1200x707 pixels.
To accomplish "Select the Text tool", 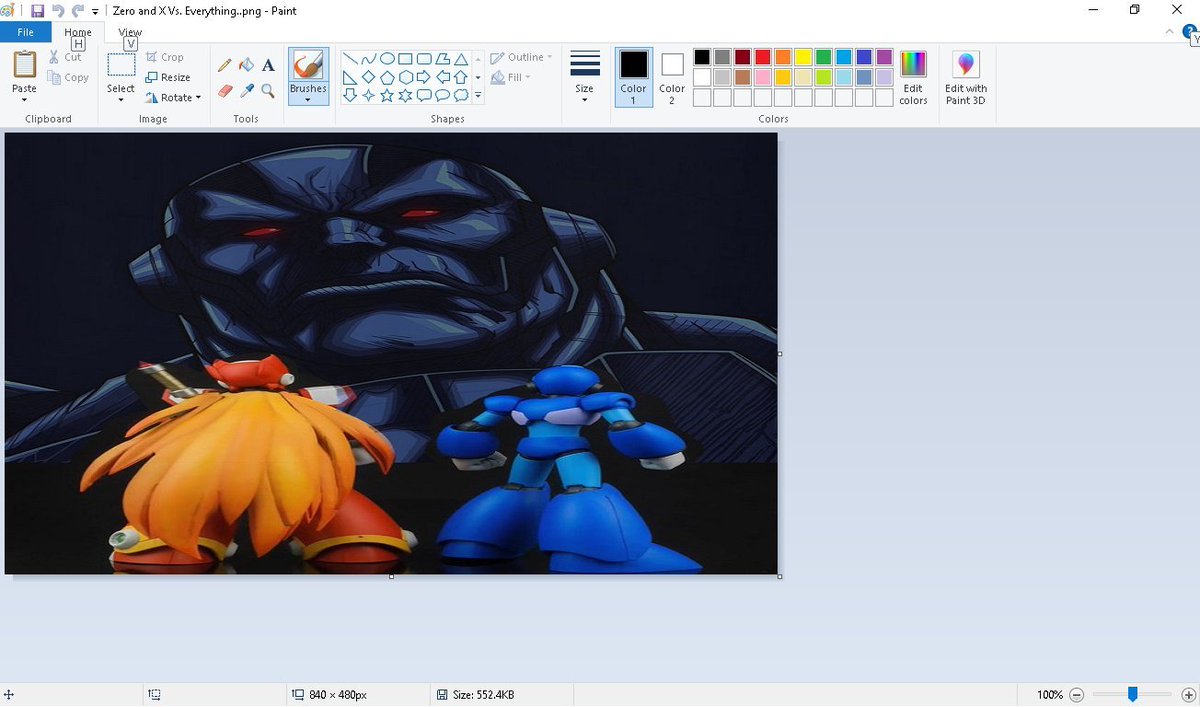I will click(x=268, y=65).
